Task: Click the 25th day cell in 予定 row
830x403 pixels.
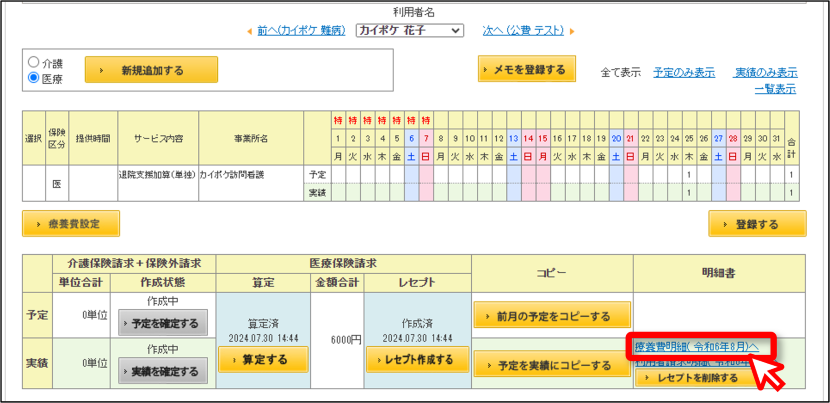Action: coord(689,174)
